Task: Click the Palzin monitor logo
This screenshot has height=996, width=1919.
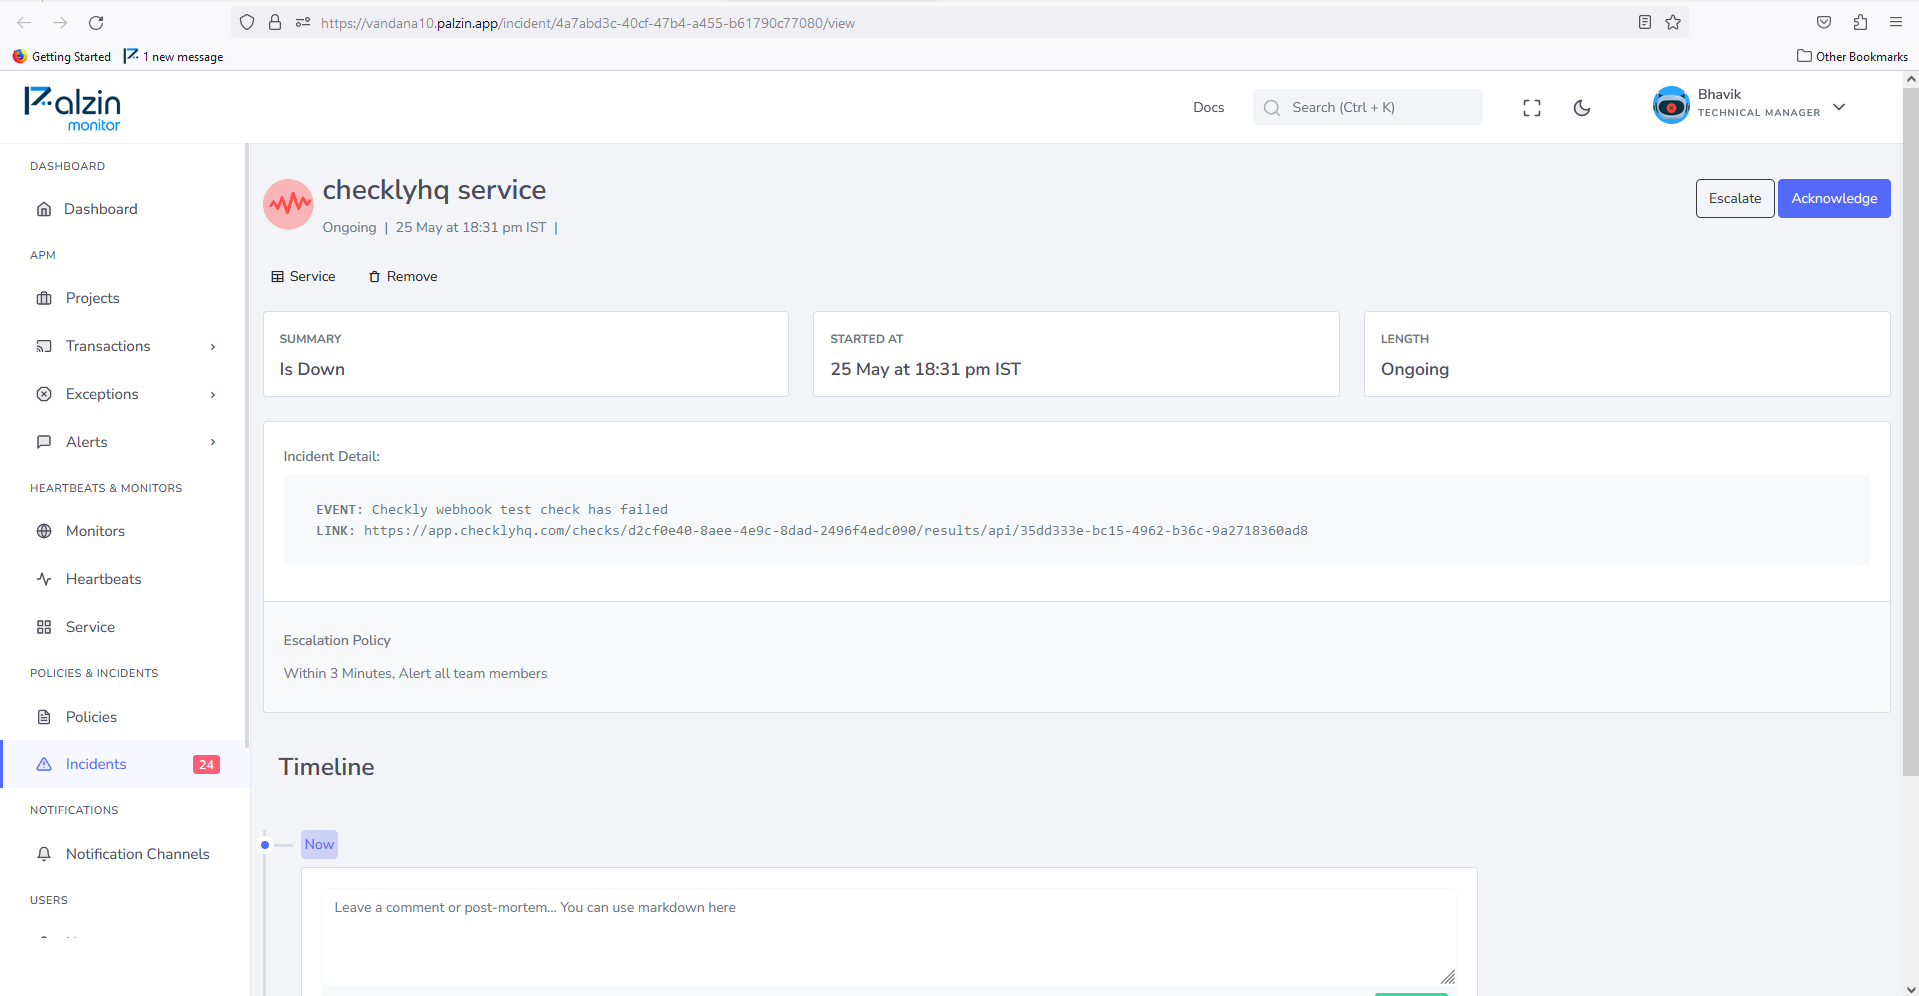Action: pos(72,108)
